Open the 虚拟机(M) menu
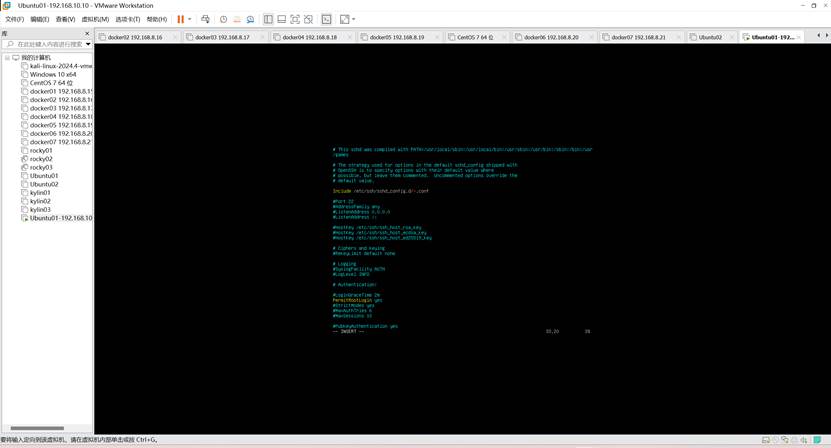Image resolution: width=831 pixels, height=448 pixels. point(95,19)
